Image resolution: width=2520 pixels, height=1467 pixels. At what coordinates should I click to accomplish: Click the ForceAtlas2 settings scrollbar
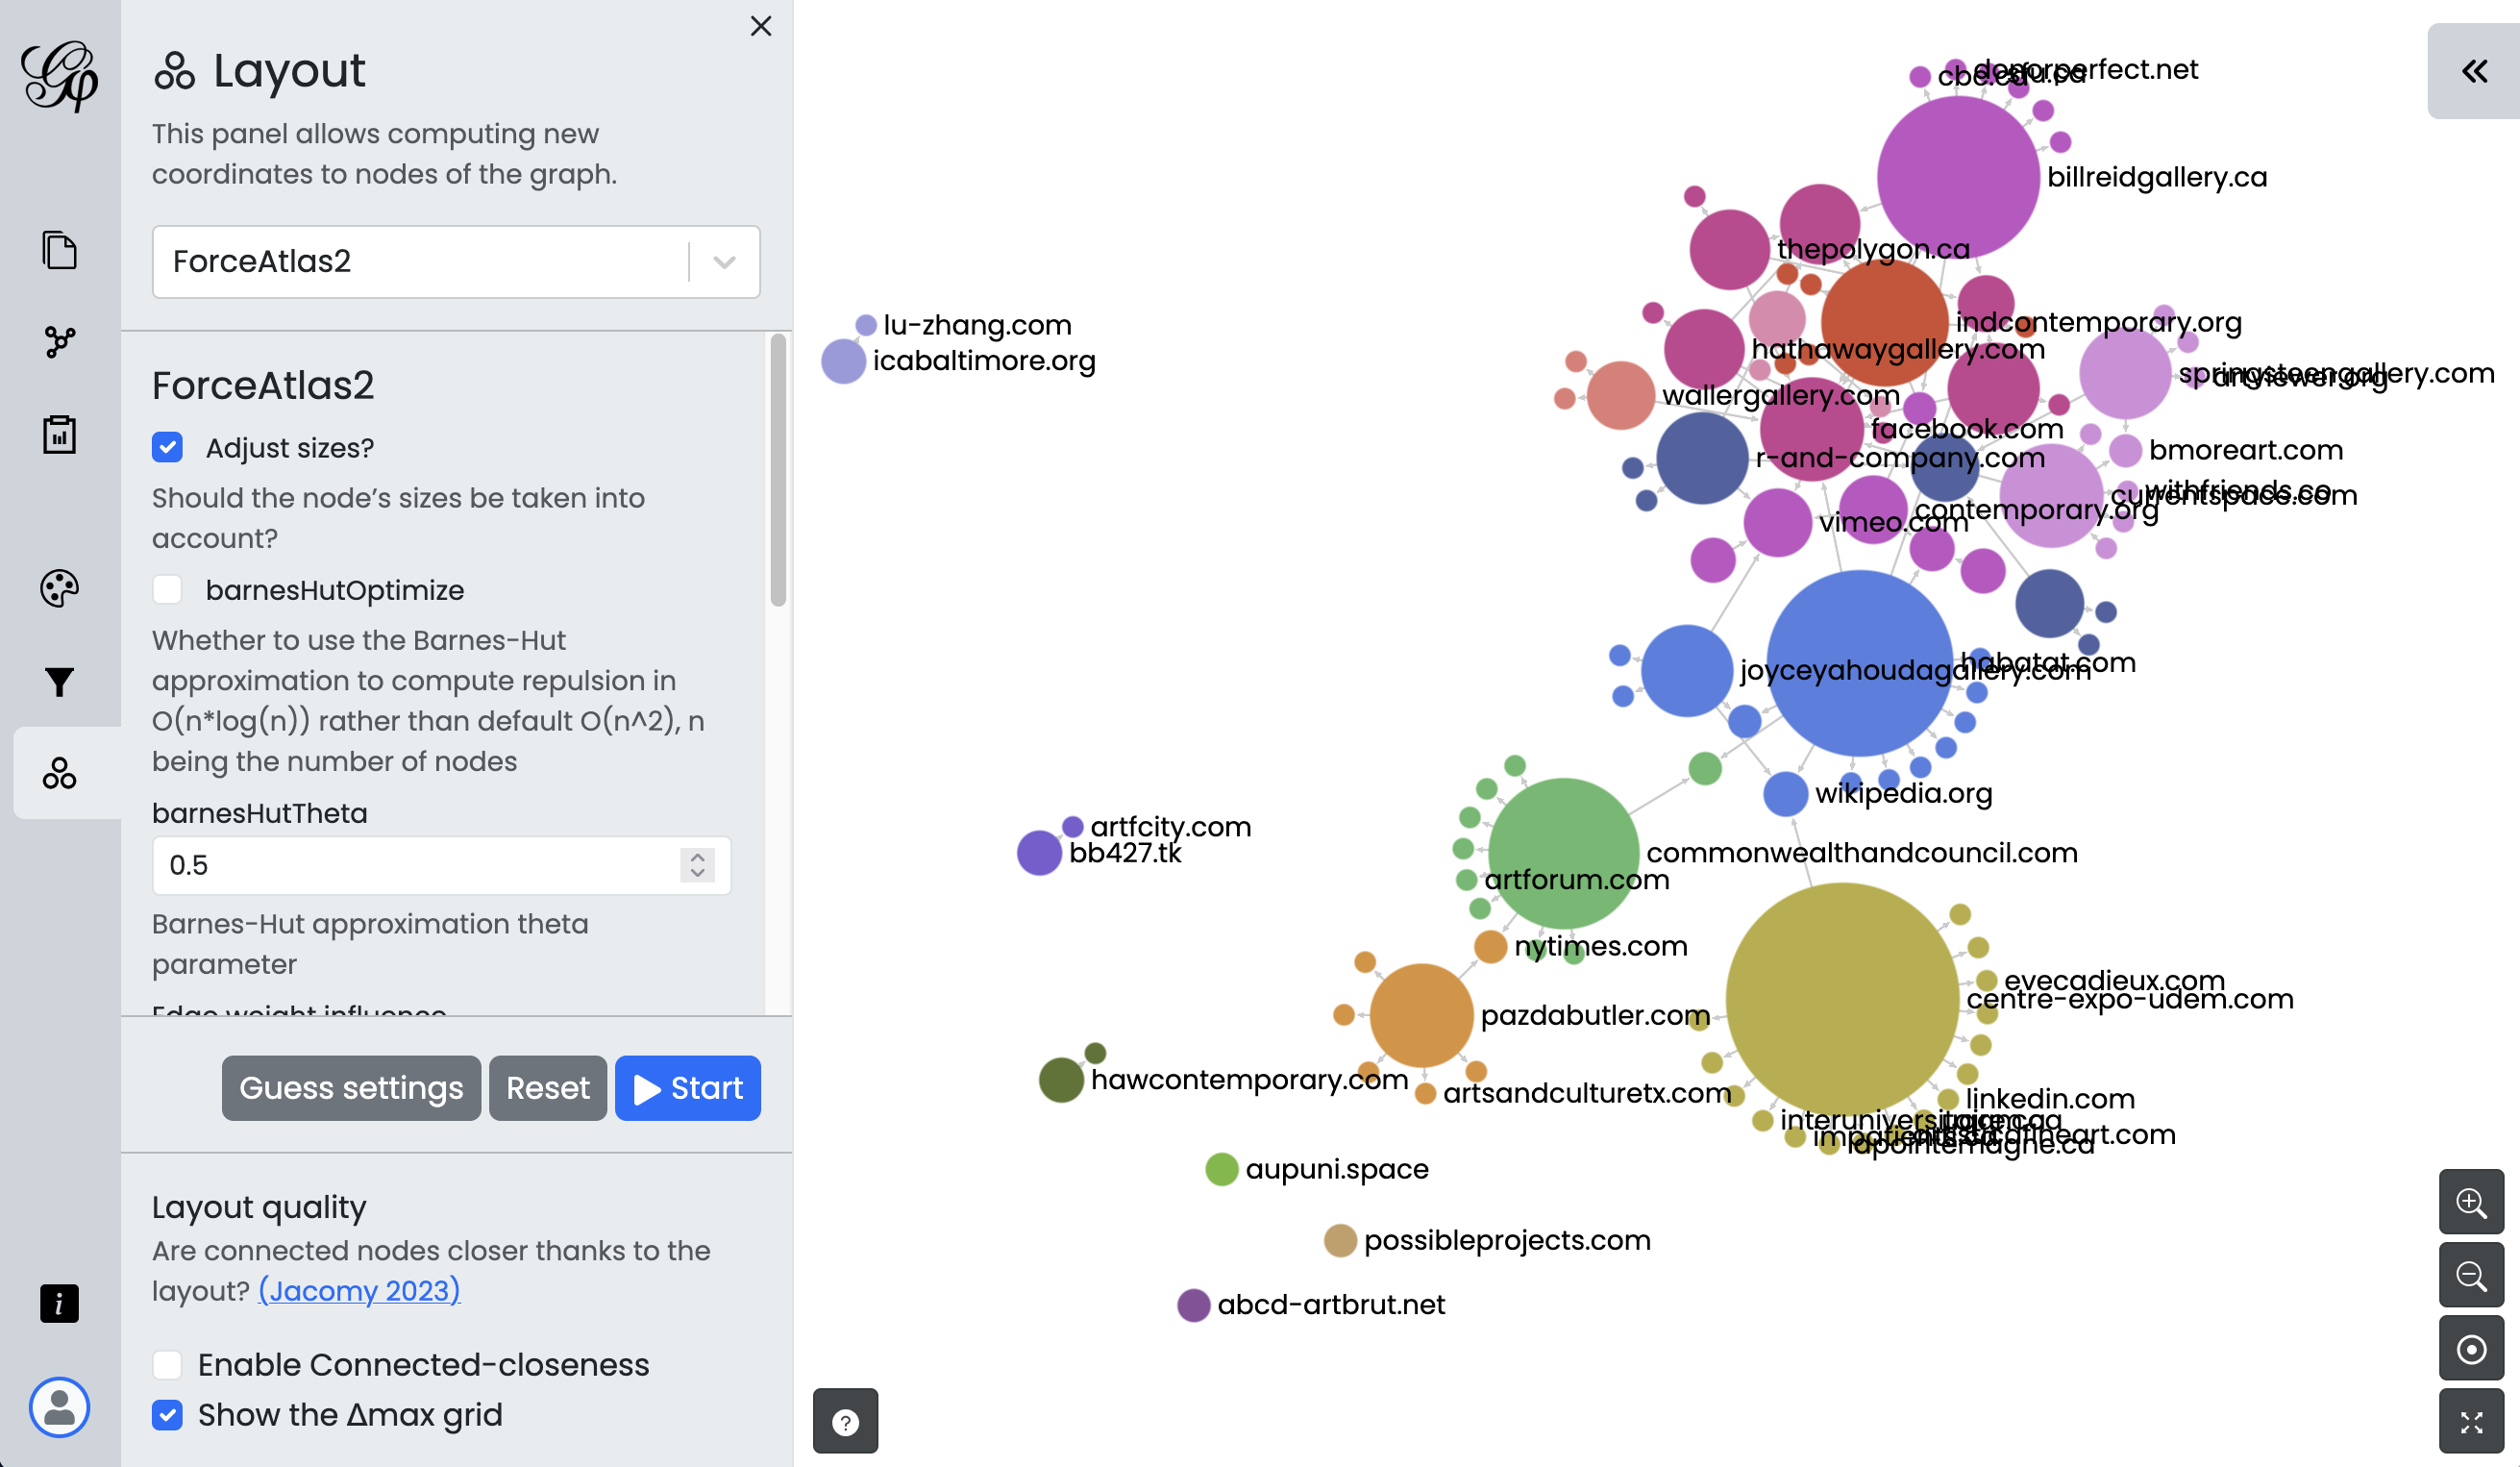778,470
